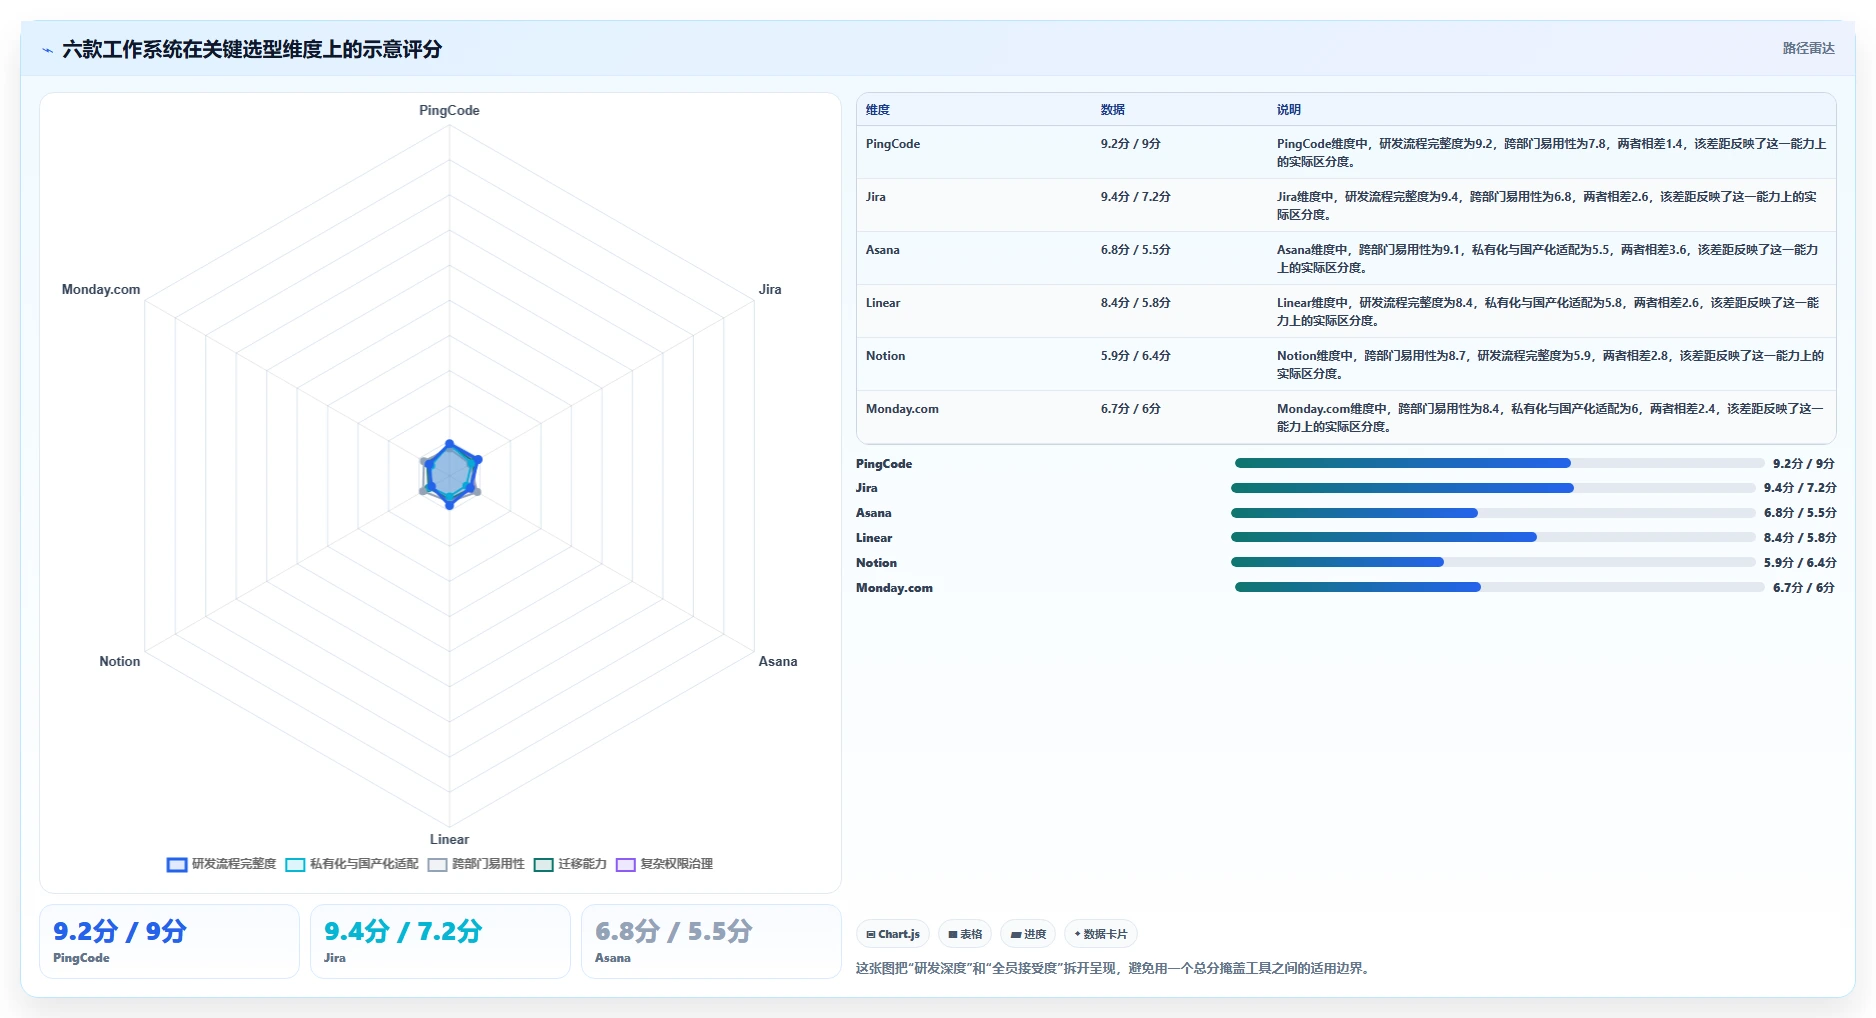1876x1018 pixels.
Task: Click the Linear description text in the table
Action: point(1548,312)
